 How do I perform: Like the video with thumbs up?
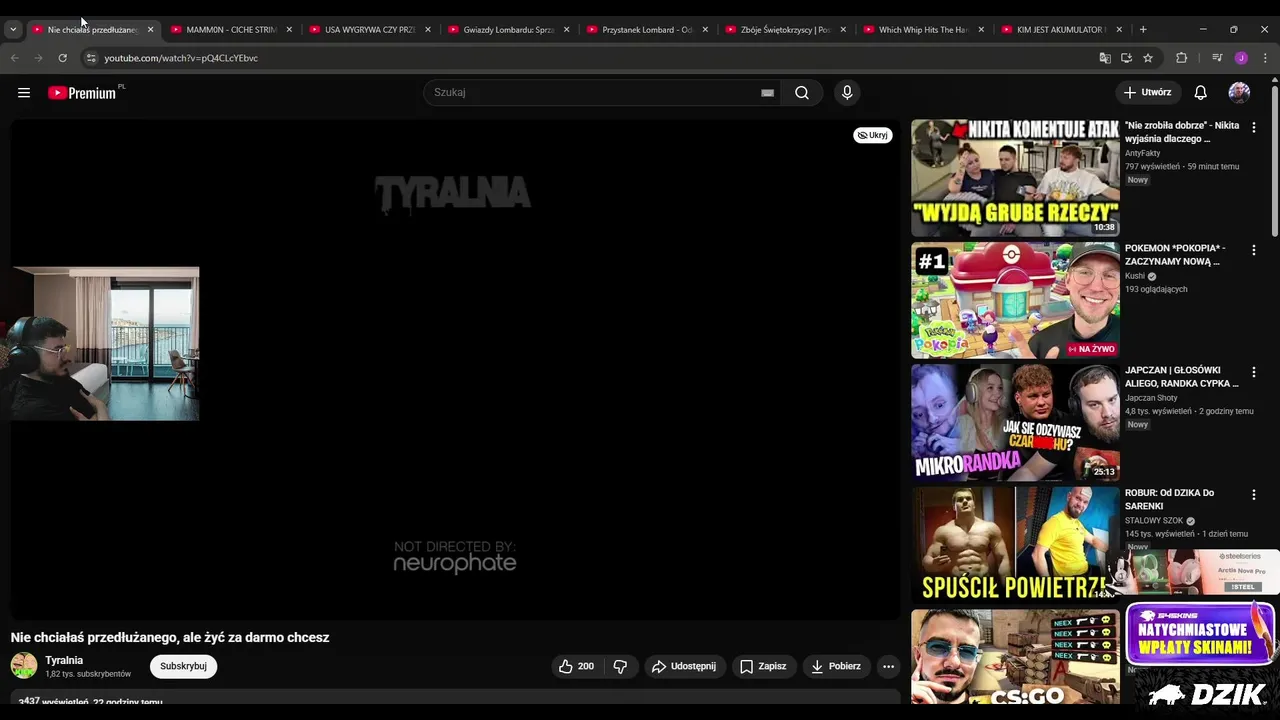click(576, 666)
